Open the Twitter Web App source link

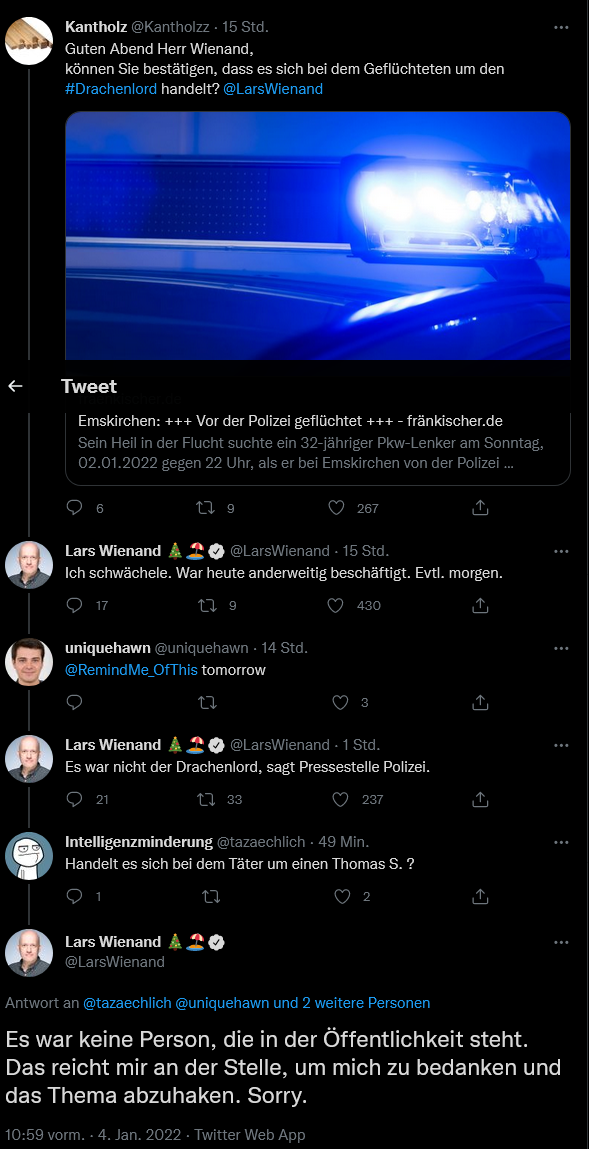pos(249,1135)
